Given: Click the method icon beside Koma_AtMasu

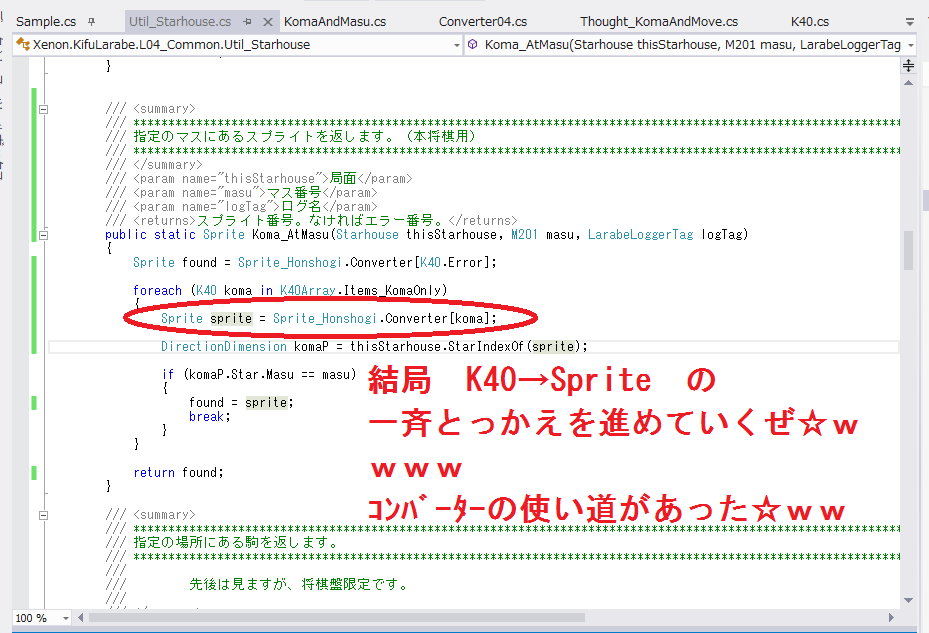Looking at the screenshot, I should [473, 44].
